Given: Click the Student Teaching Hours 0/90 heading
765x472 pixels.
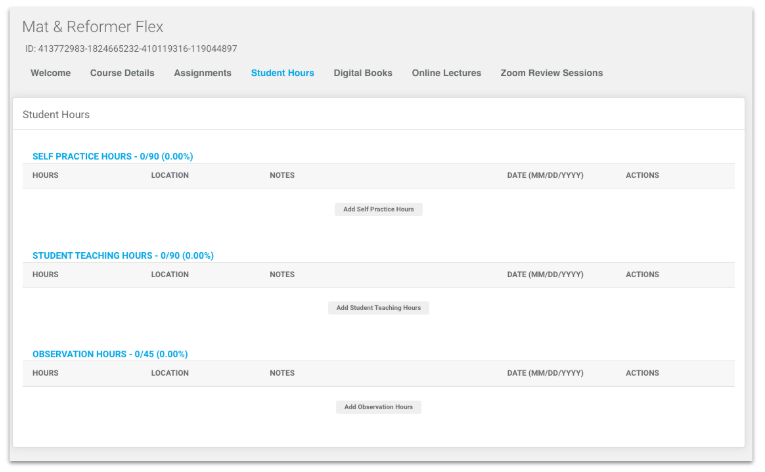Looking at the screenshot, I should coord(123,255).
